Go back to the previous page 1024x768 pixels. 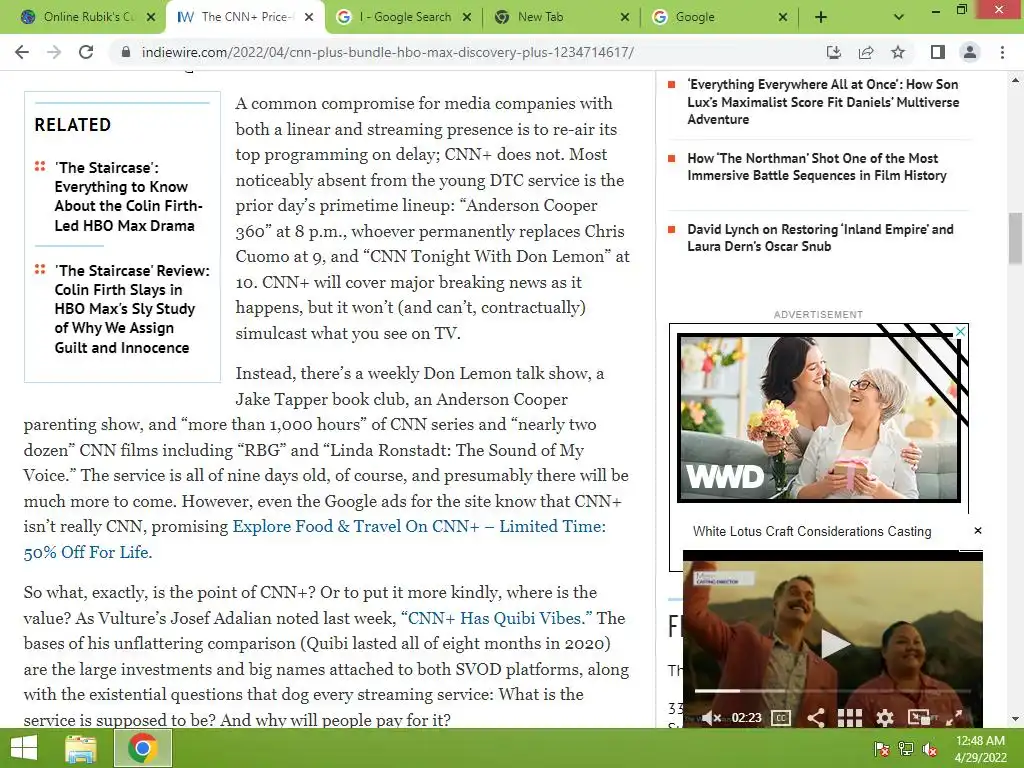22,52
